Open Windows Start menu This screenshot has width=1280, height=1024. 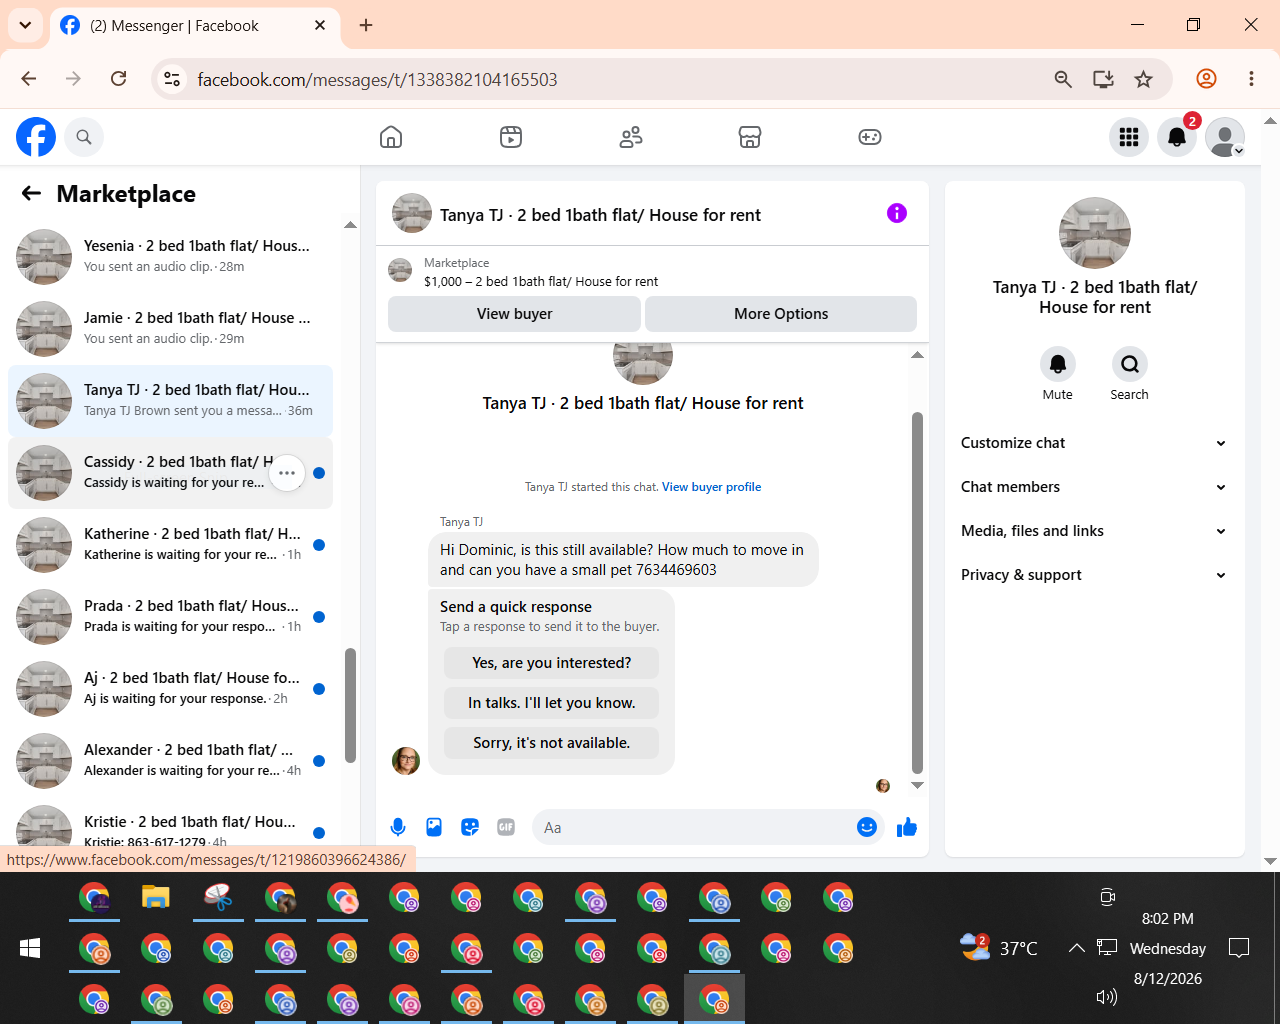pos(30,948)
